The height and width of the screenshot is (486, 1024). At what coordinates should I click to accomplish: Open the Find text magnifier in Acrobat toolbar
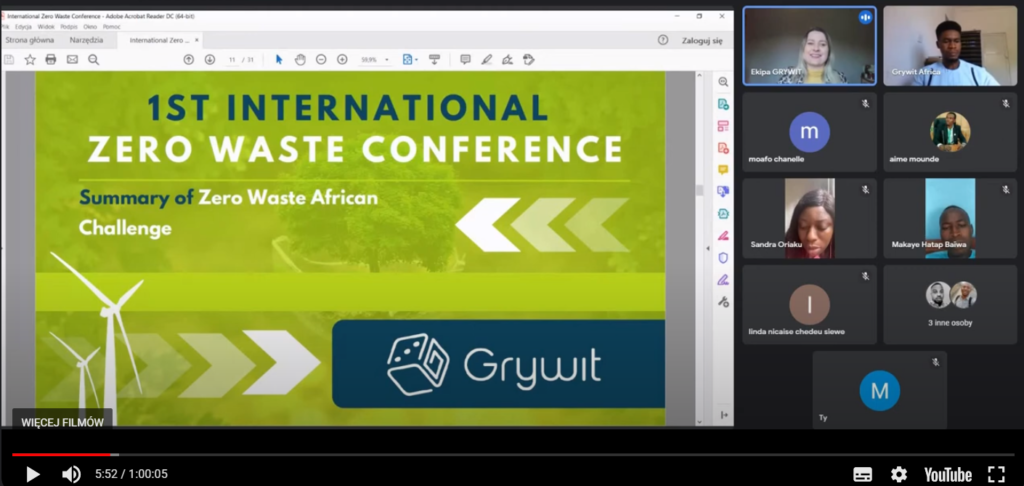click(93, 59)
